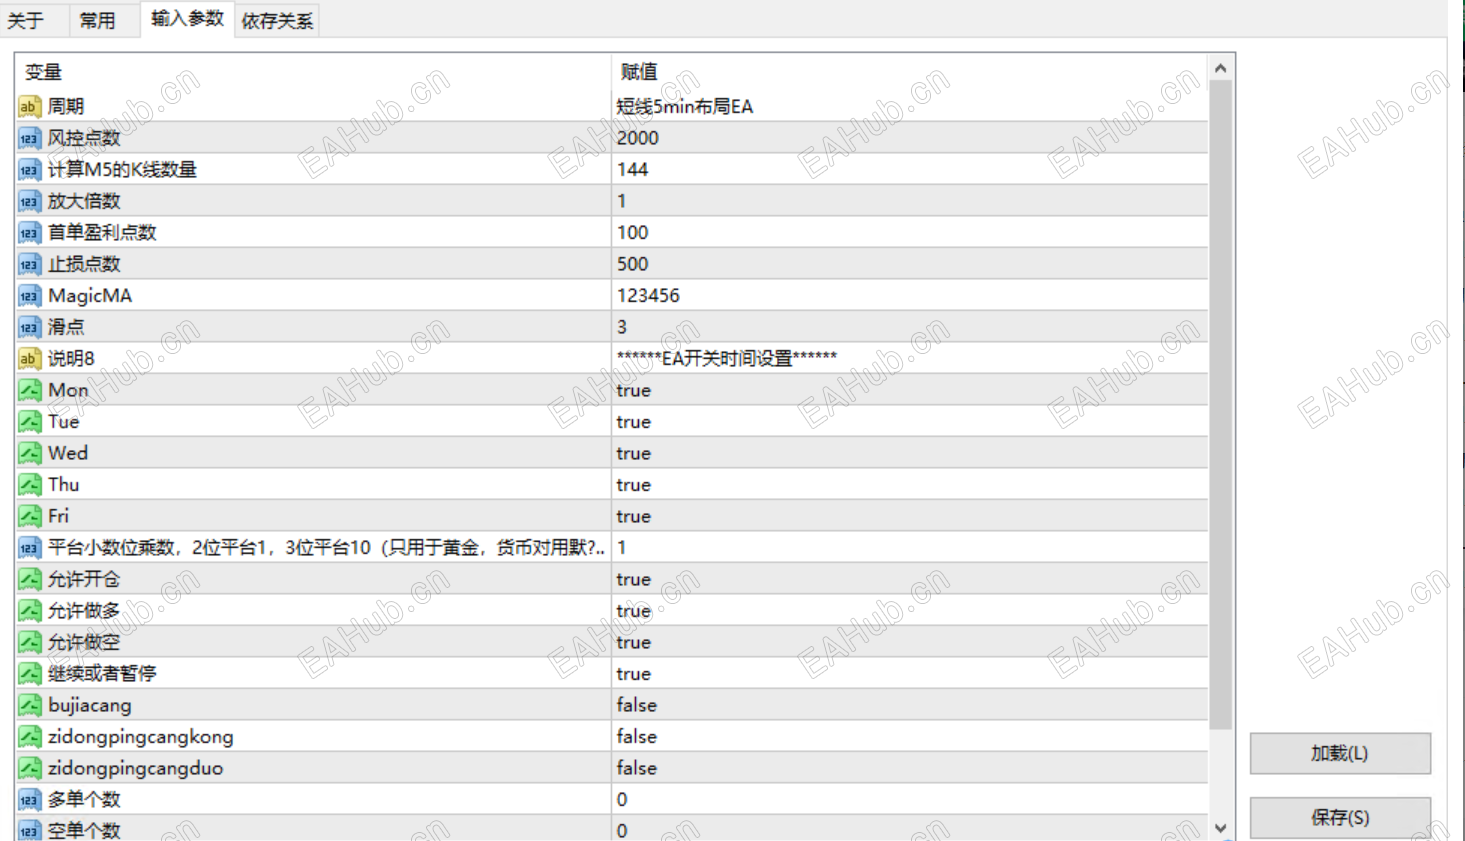Click the boolean icon beside zidongpingcangduo
1465x841 pixels.
point(29,768)
